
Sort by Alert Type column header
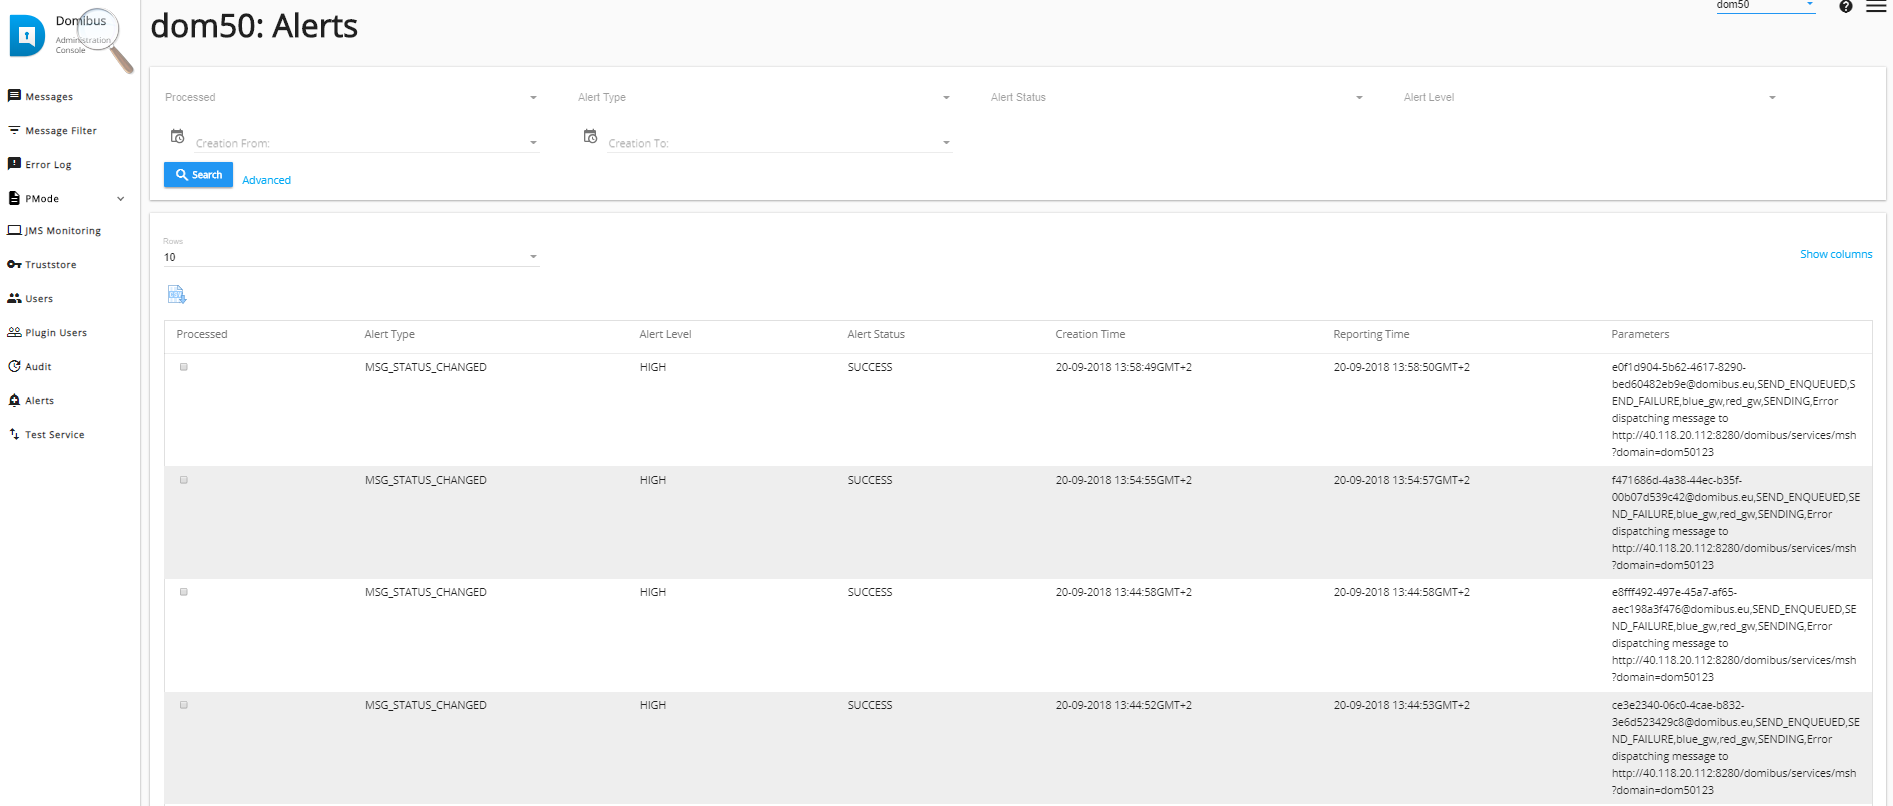(x=389, y=334)
